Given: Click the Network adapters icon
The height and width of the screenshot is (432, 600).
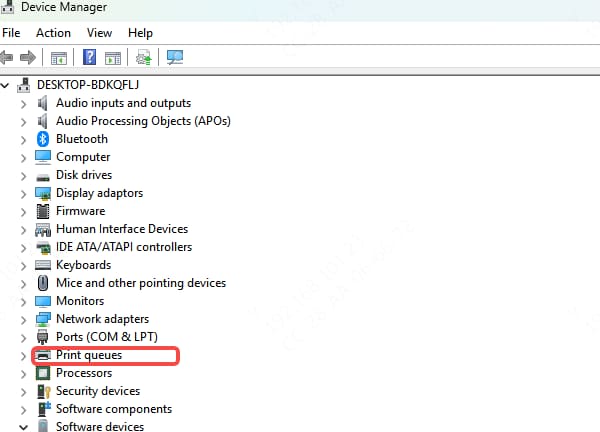Looking at the screenshot, I should [x=43, y=319].
